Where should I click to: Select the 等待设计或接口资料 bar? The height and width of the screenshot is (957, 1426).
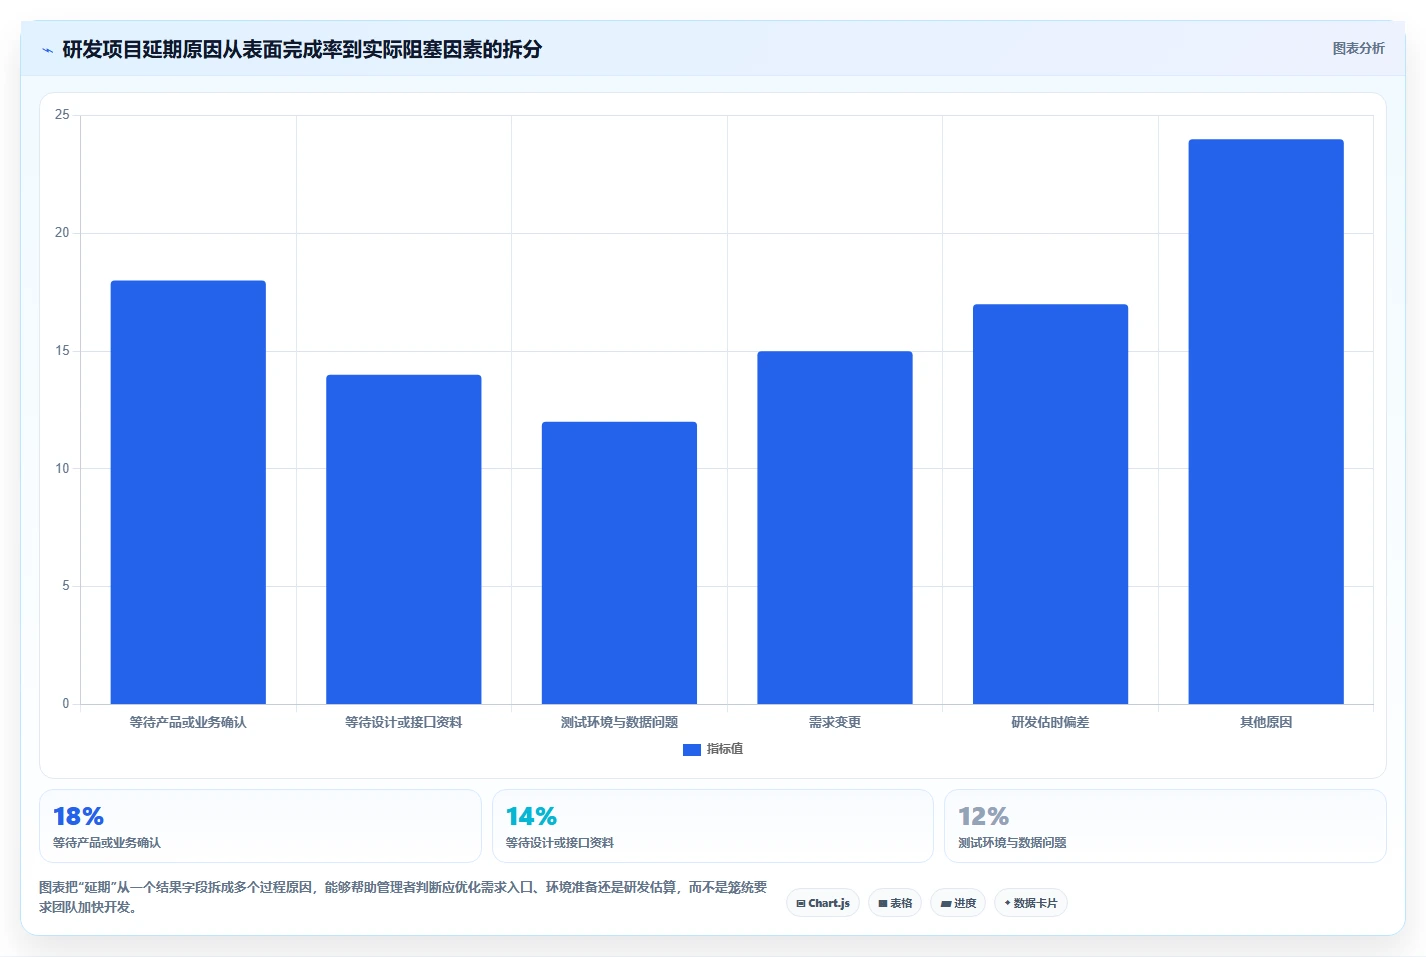[404, 539]
